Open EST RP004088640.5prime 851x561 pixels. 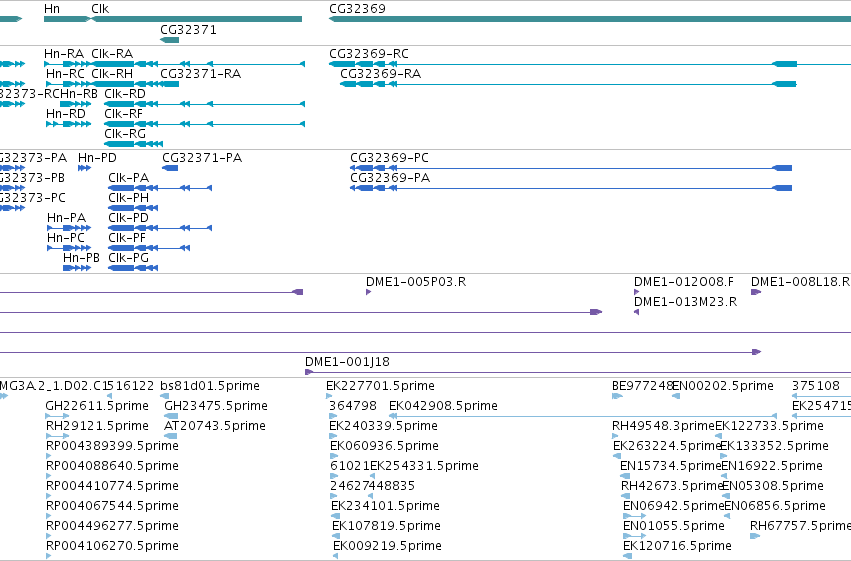click(112, 466)
